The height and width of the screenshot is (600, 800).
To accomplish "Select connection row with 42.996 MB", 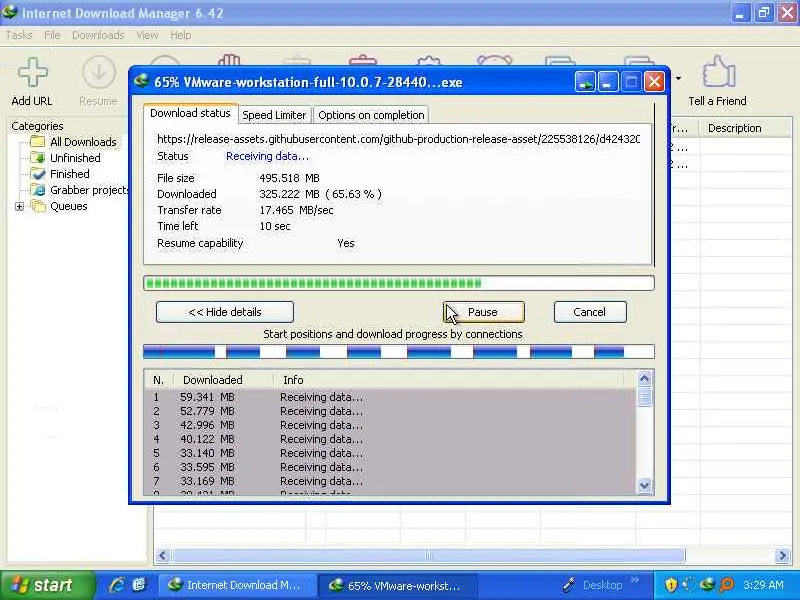I will (x=390, y=425).
